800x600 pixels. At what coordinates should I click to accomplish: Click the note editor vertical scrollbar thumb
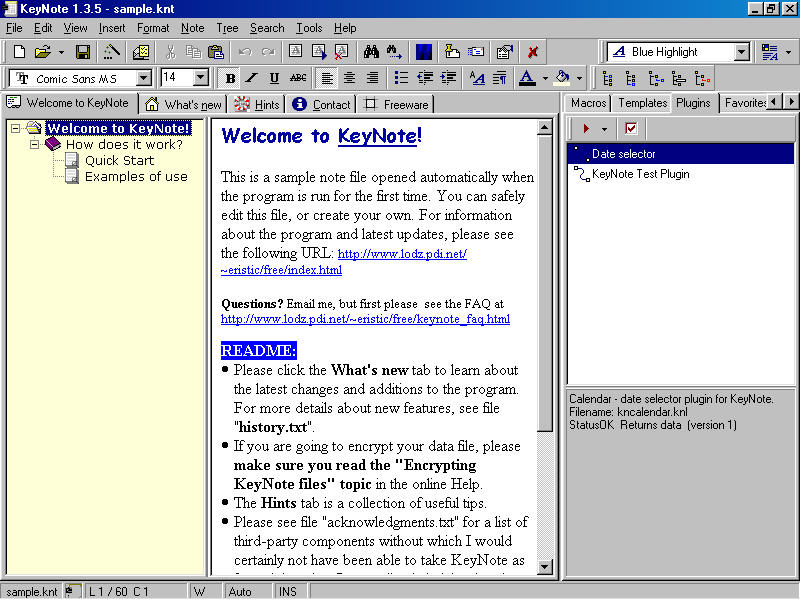point(544,283)
